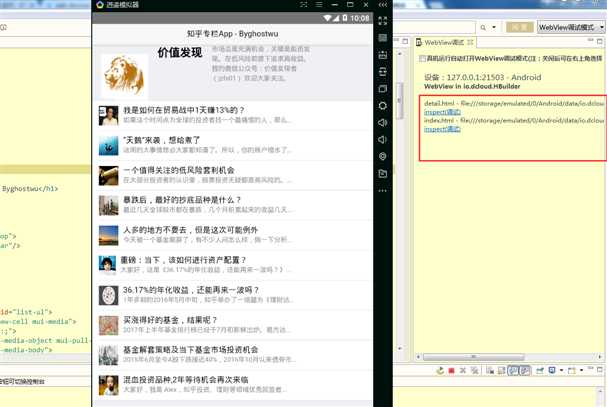Minimize the WebView debug panel

591,40
